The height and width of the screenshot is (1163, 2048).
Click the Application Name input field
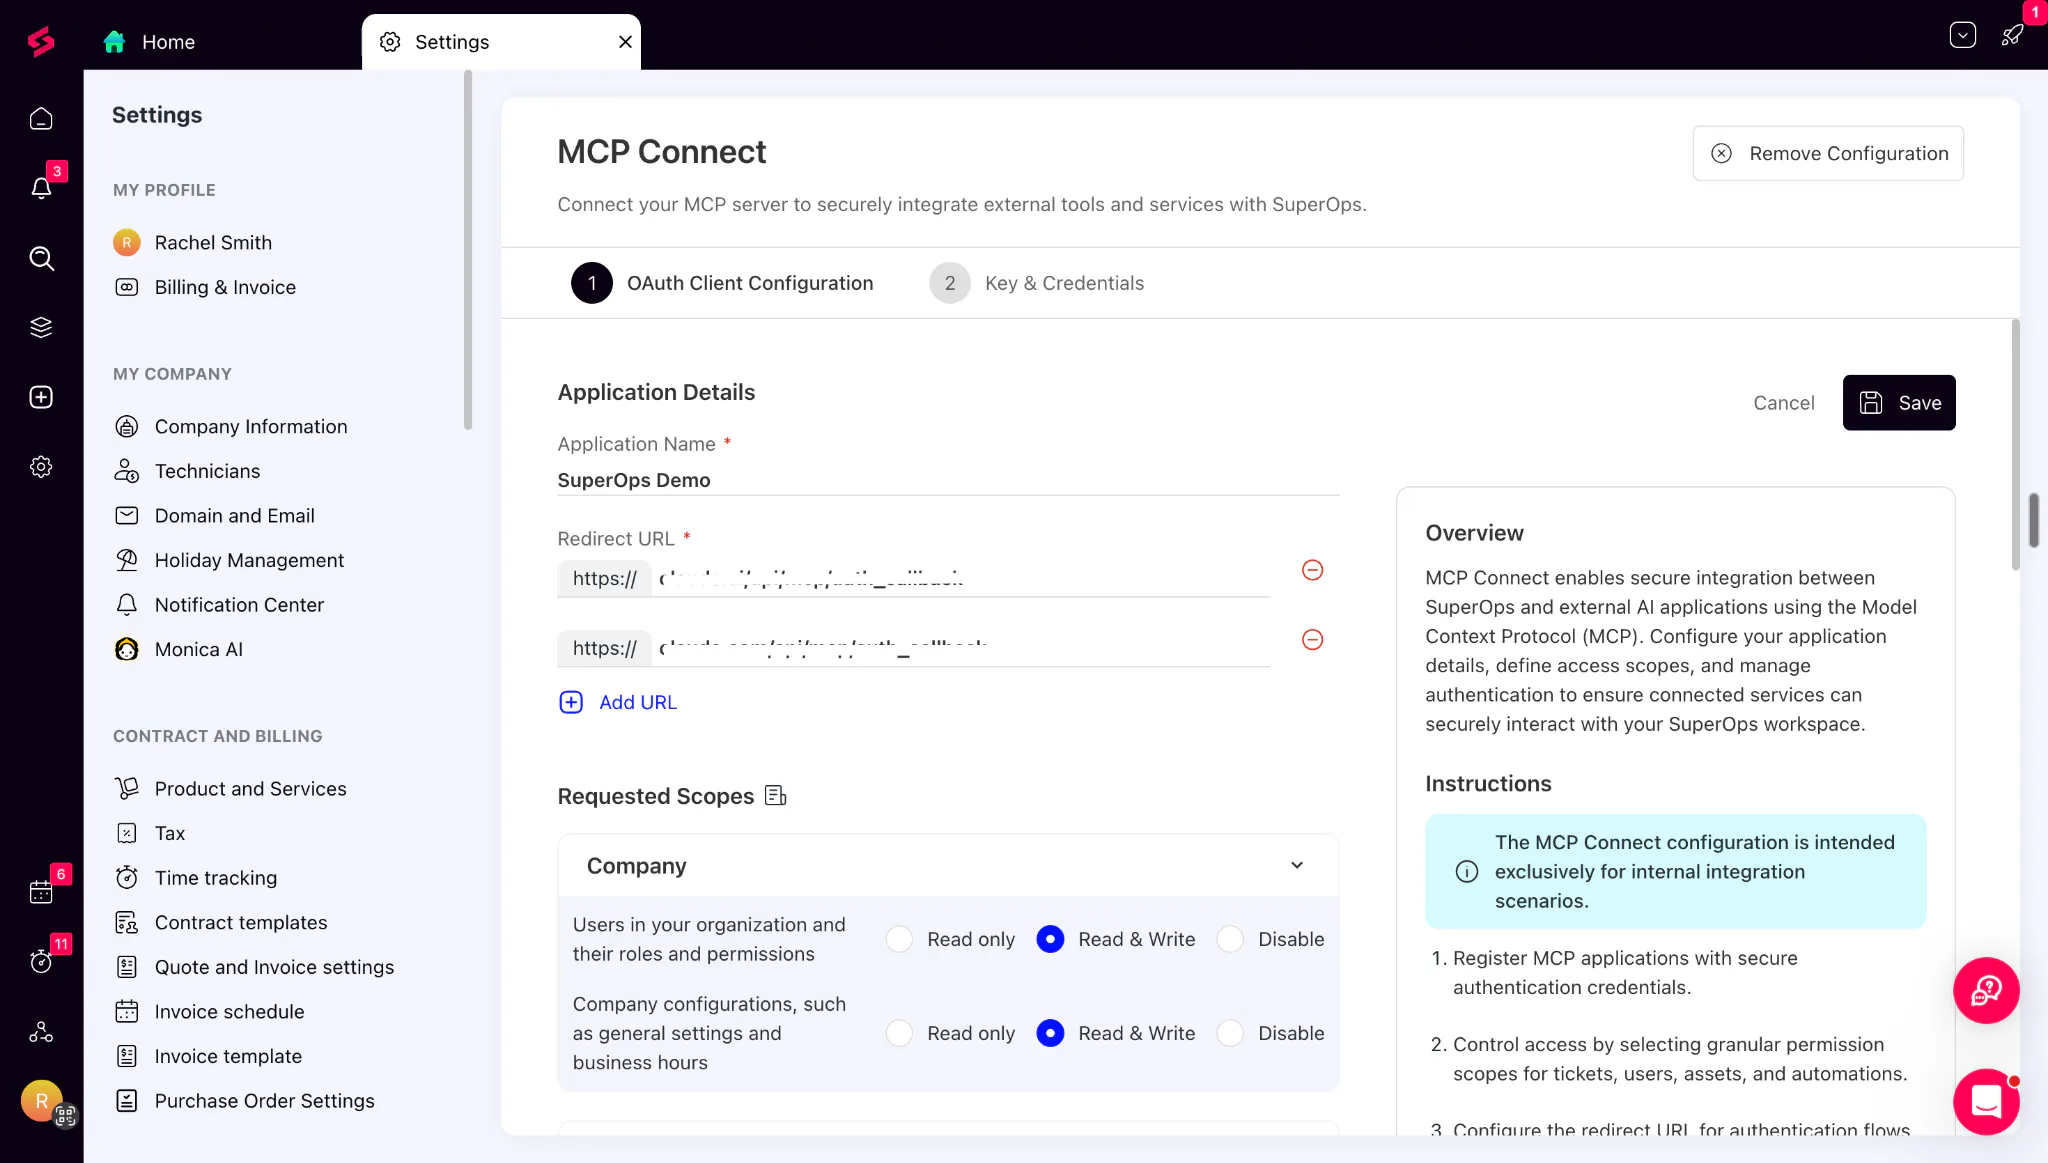pyautogui.click(x=948, y=480)
